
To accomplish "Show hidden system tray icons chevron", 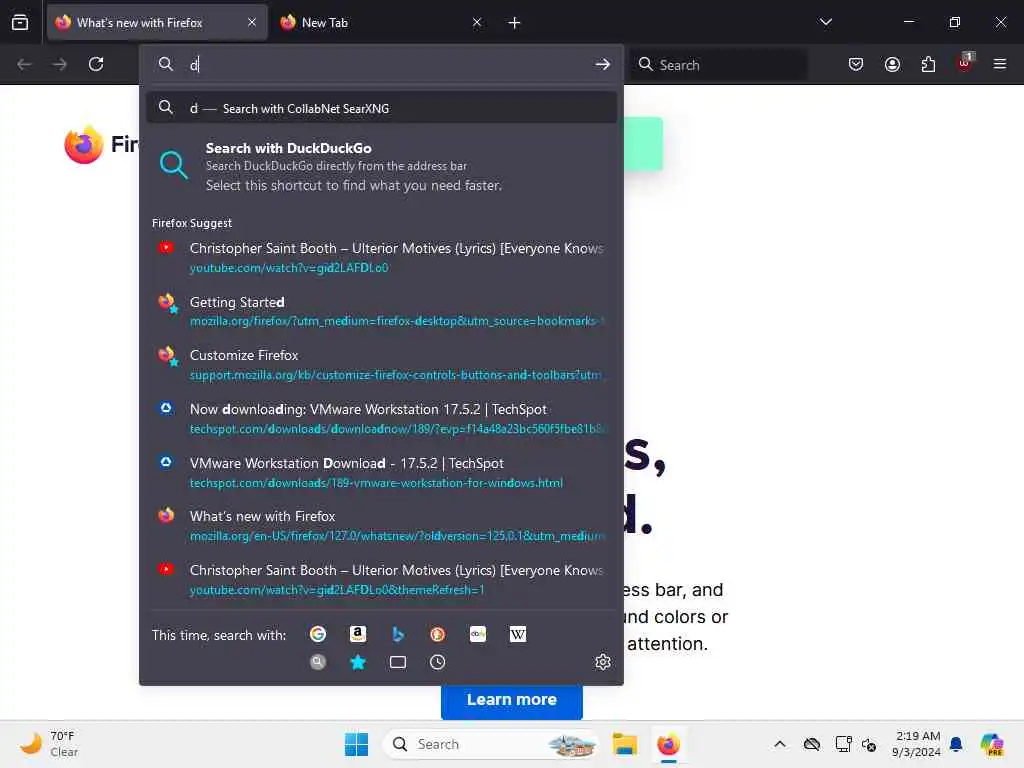I will (x=780, y=744).
